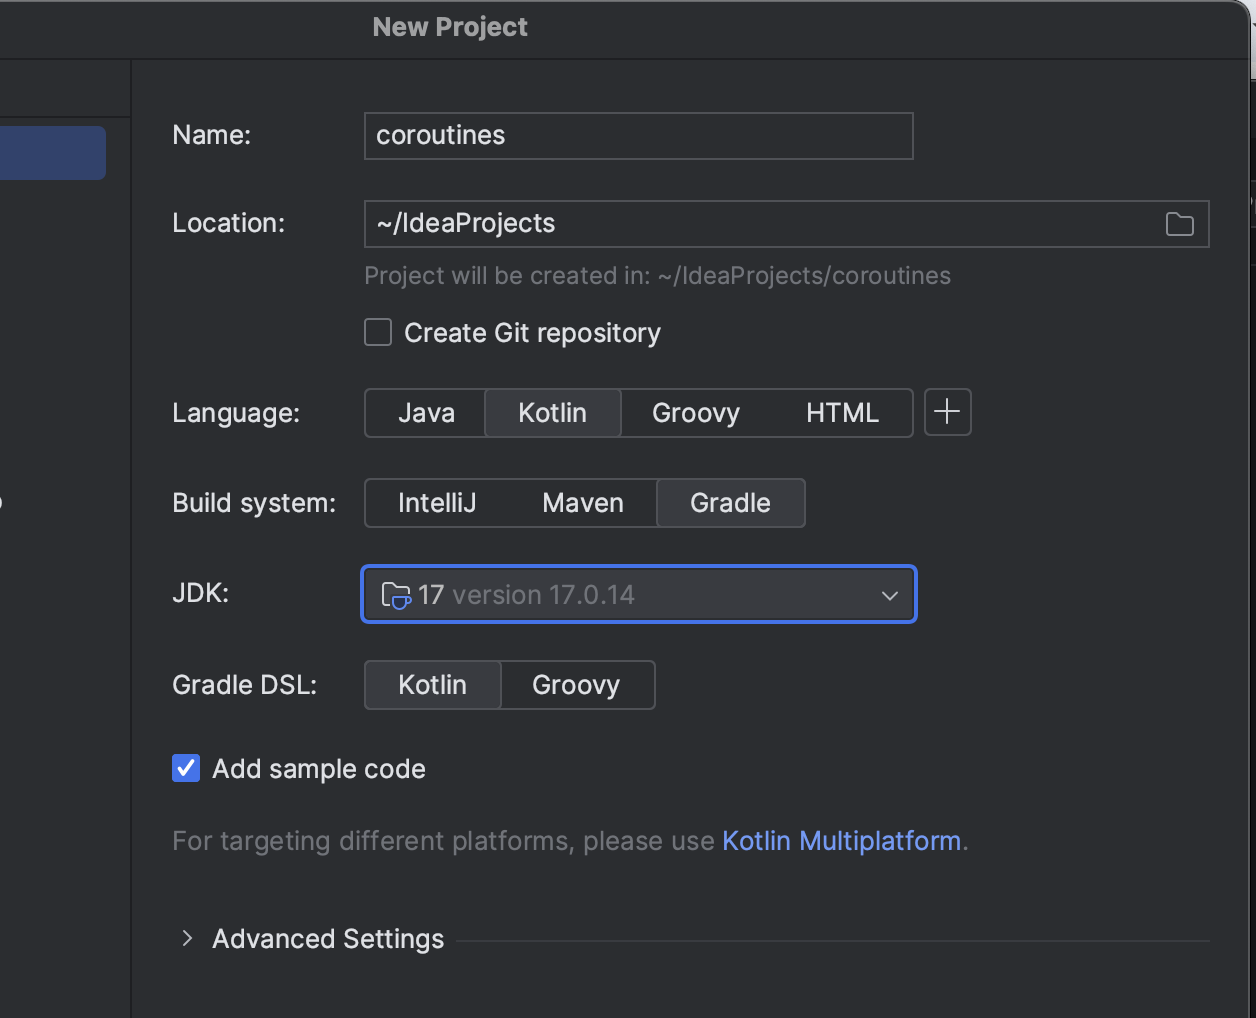Switch Gradle DSL to Groovy
Viewport: 1256px width, 1018px height.
577,685
